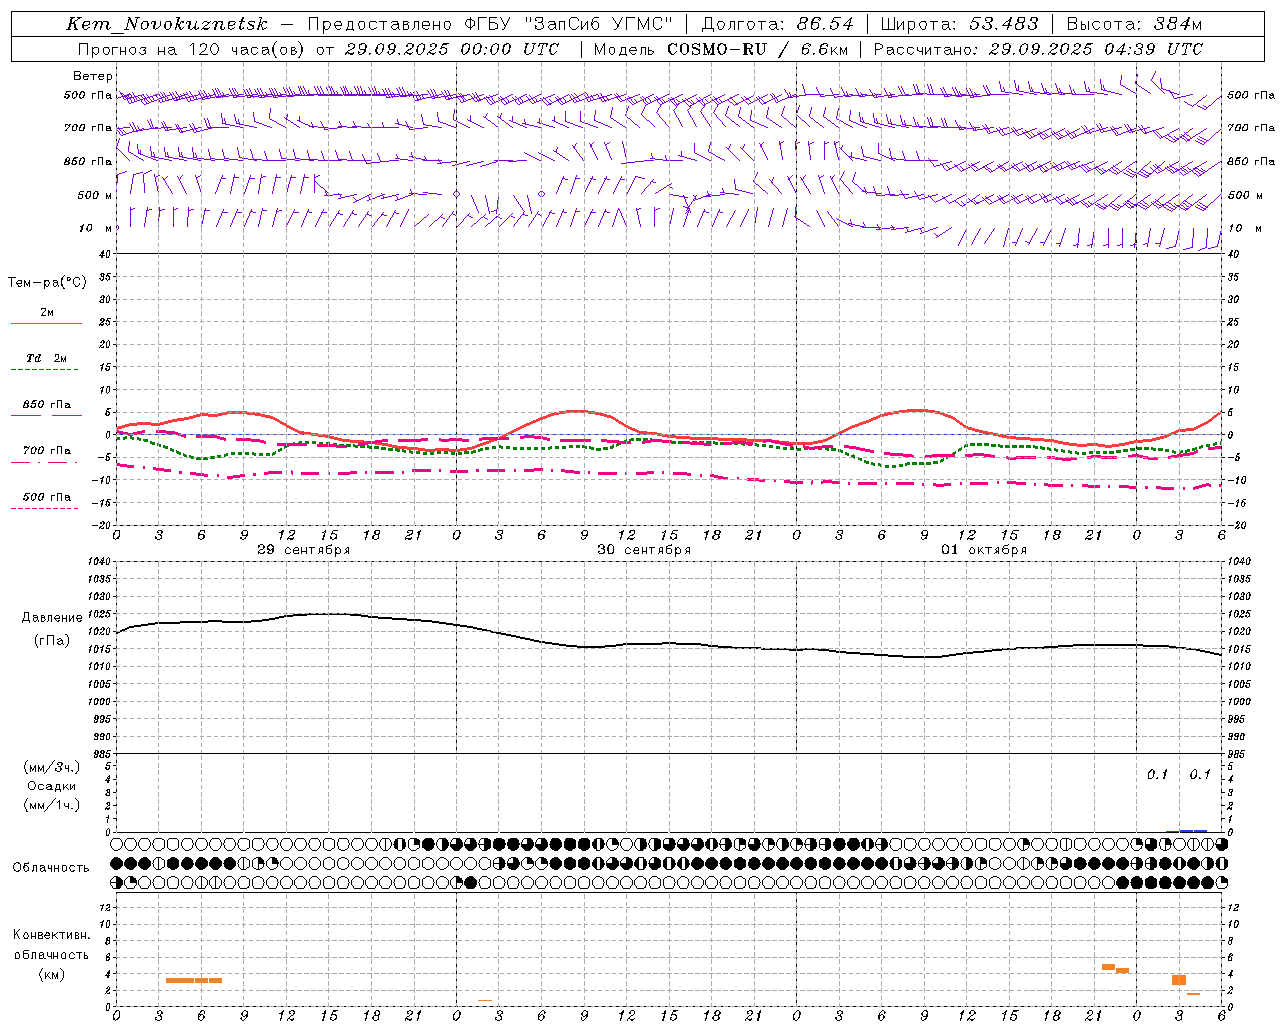Click the long orange convective bar on 29 сентября
This screenshot has width=1280, height=1024.
click(x=194, y=980)
